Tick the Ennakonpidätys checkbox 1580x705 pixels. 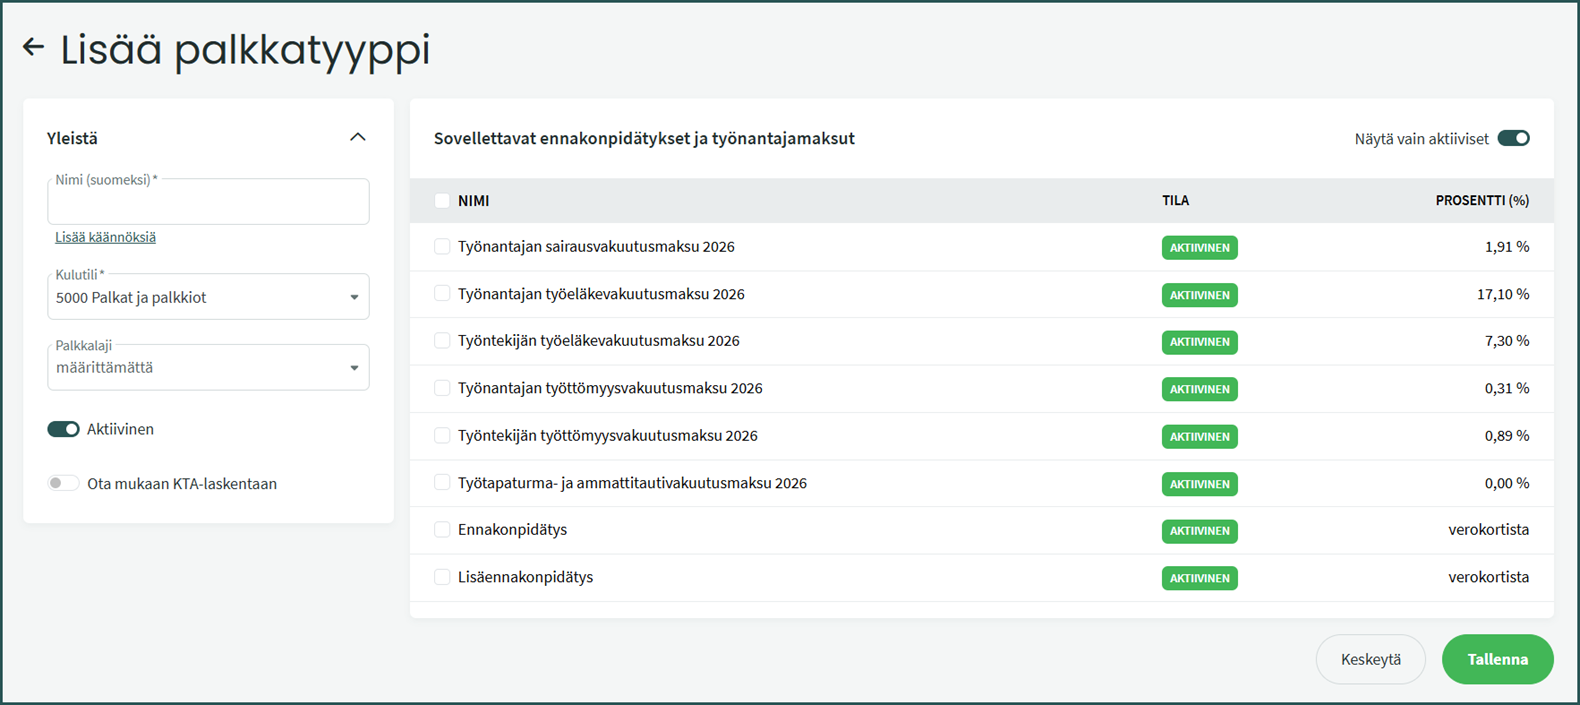[442, 529]
